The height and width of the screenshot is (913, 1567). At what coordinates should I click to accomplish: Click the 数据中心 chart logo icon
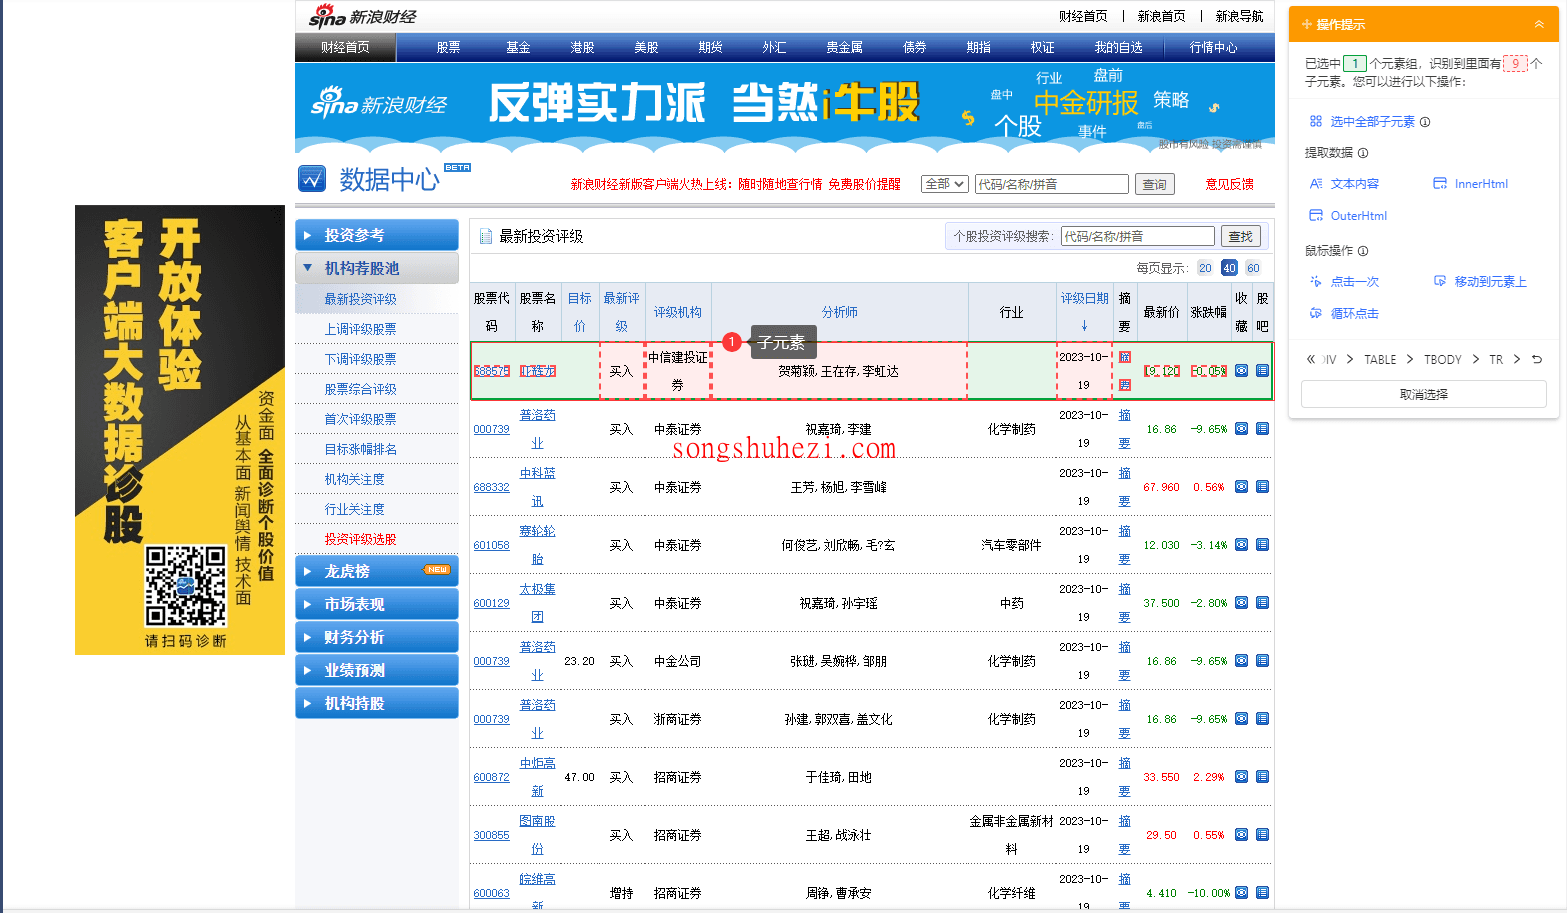(x=312, y=179)
